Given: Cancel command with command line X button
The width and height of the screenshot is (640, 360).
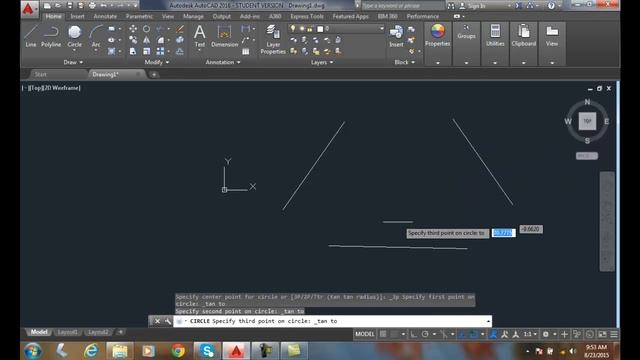Looking at the screenshot, I should [157, 321].
